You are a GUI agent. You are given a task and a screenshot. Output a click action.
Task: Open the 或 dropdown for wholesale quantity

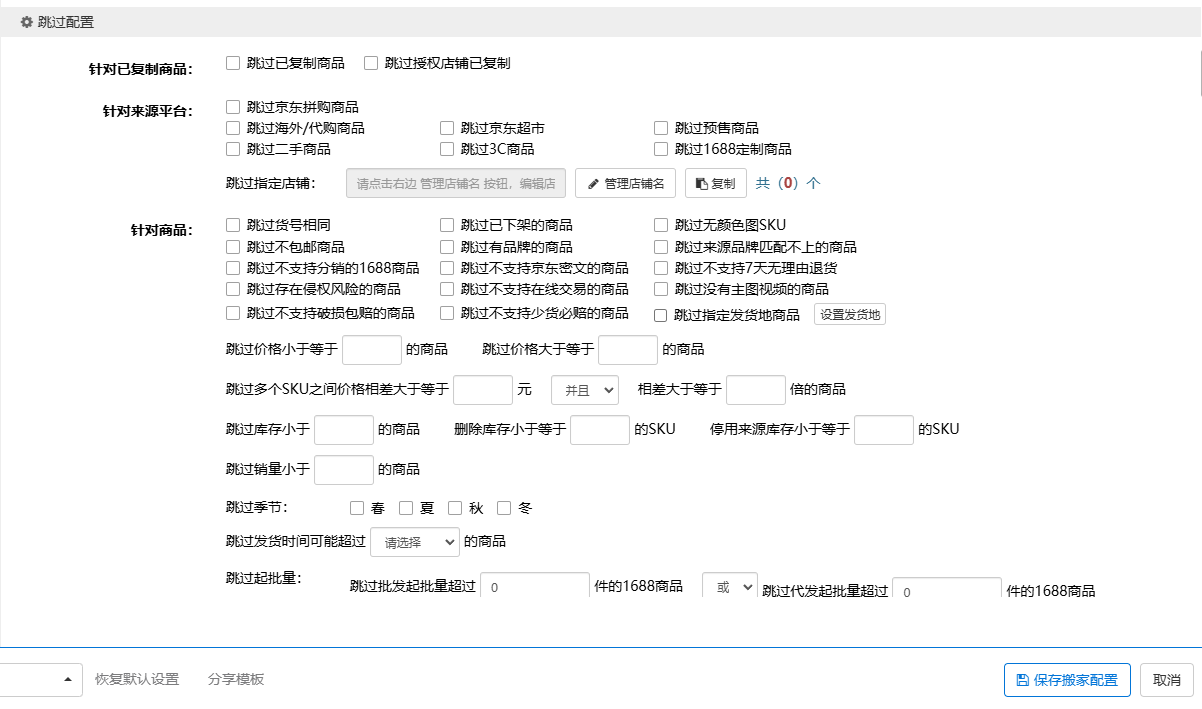click(x=729, y=587)
